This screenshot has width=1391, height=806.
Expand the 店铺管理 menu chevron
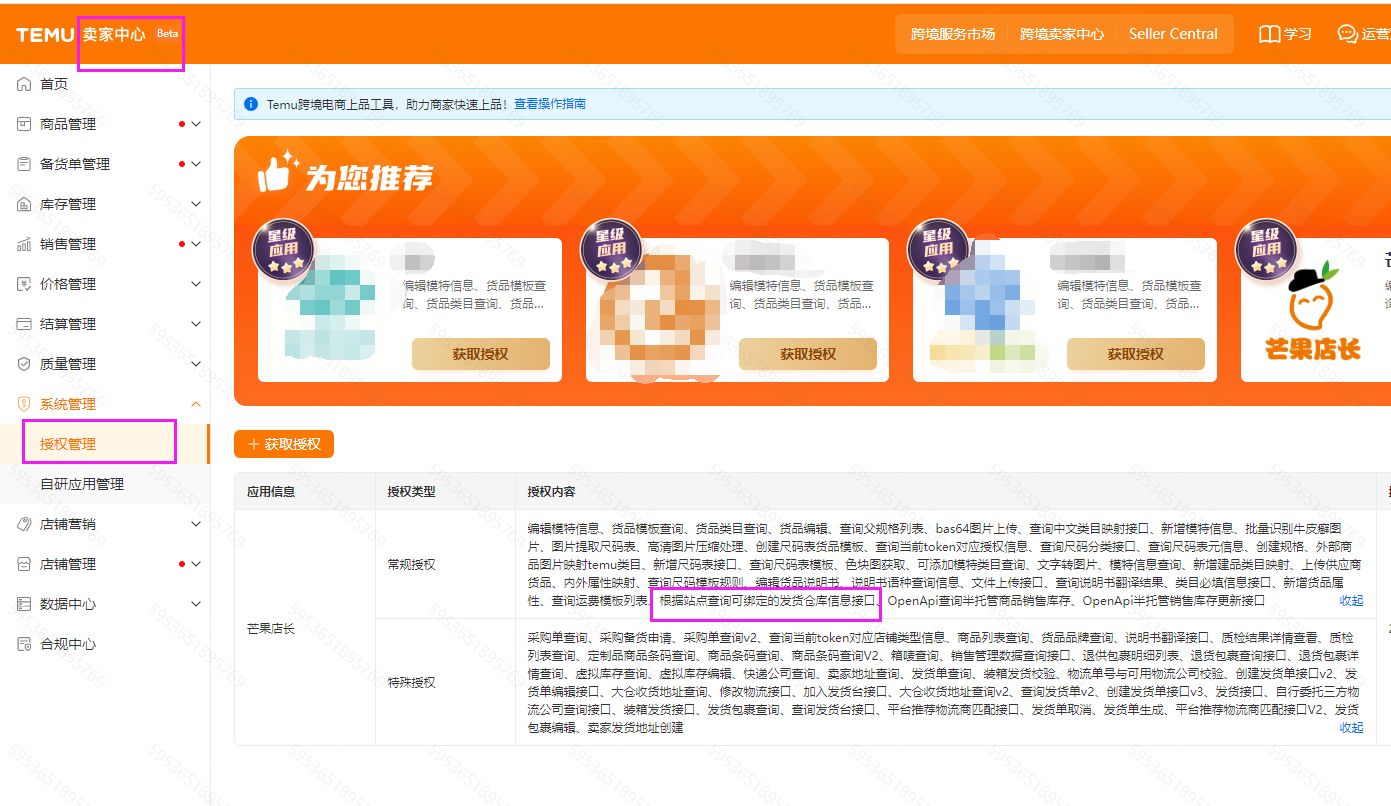(x=196, y=564)
